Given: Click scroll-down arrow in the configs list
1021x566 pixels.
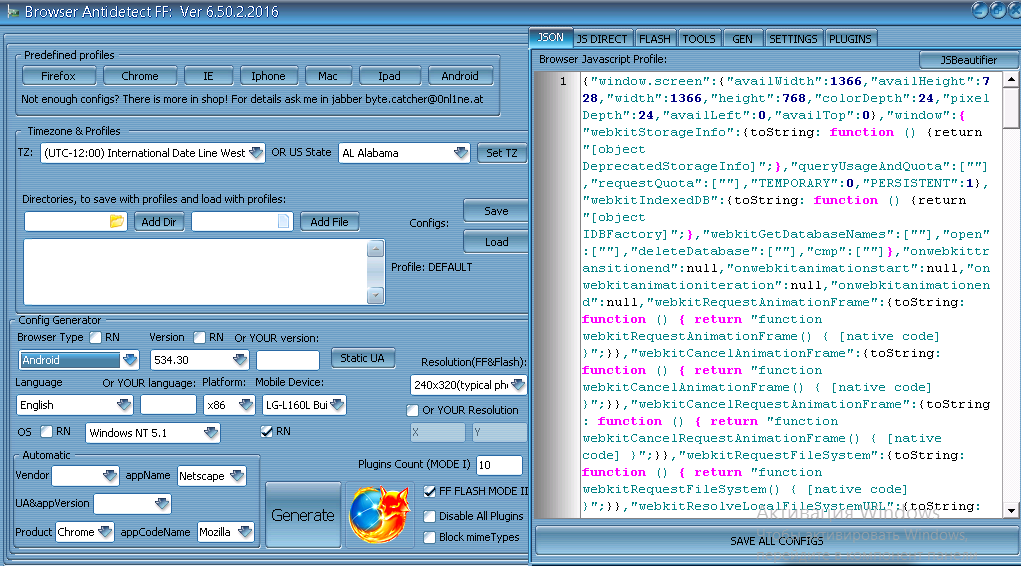Looking at the screenshot, I should 375,295.
